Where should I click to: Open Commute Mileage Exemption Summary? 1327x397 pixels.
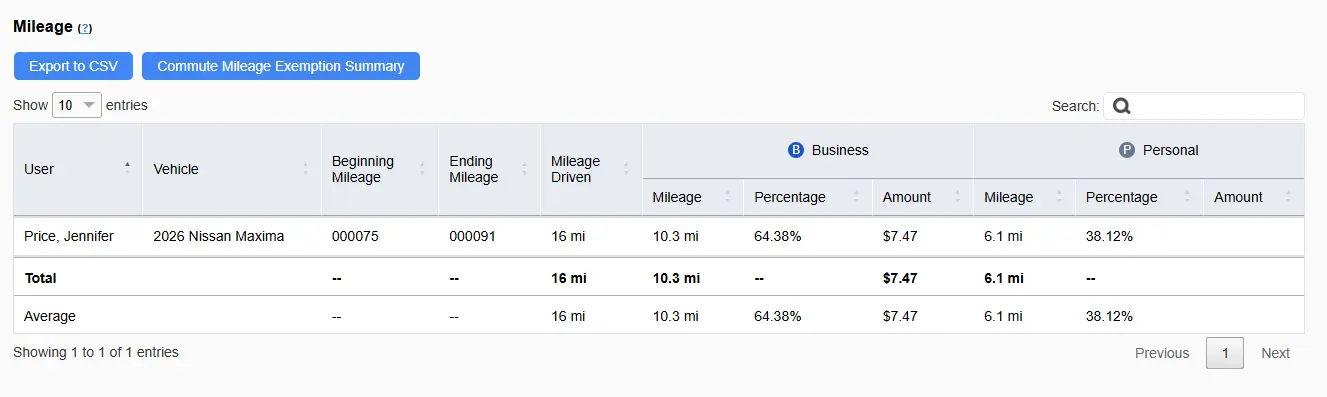tap(281, 66)
